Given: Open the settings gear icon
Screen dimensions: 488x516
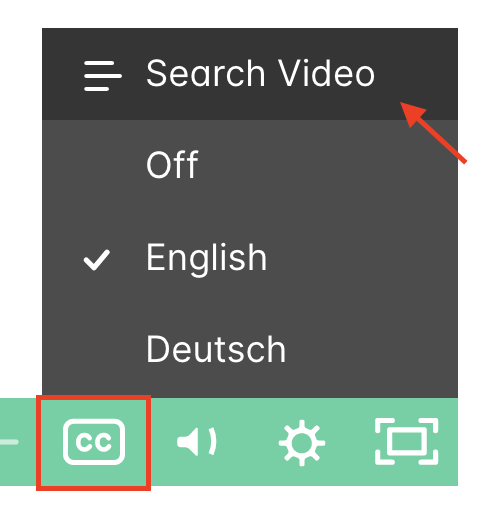Looking at the screenshot, I should coord(302,443).
